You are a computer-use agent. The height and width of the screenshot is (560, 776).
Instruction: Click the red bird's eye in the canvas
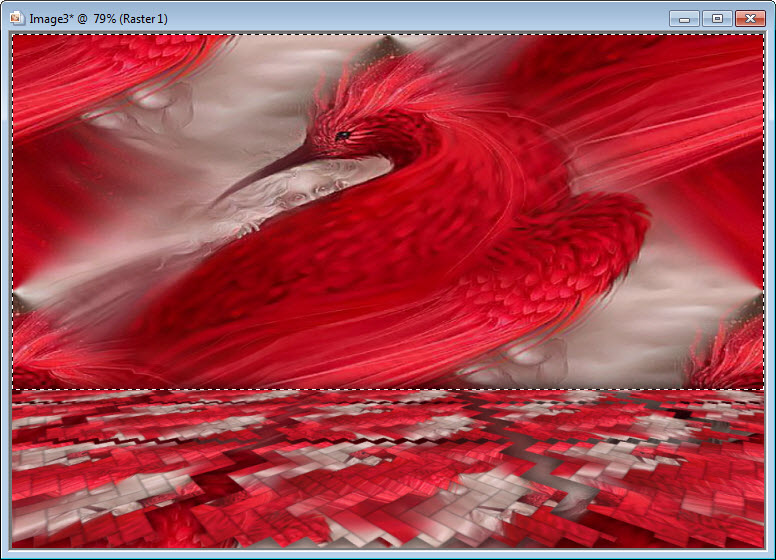pos(342,135)
